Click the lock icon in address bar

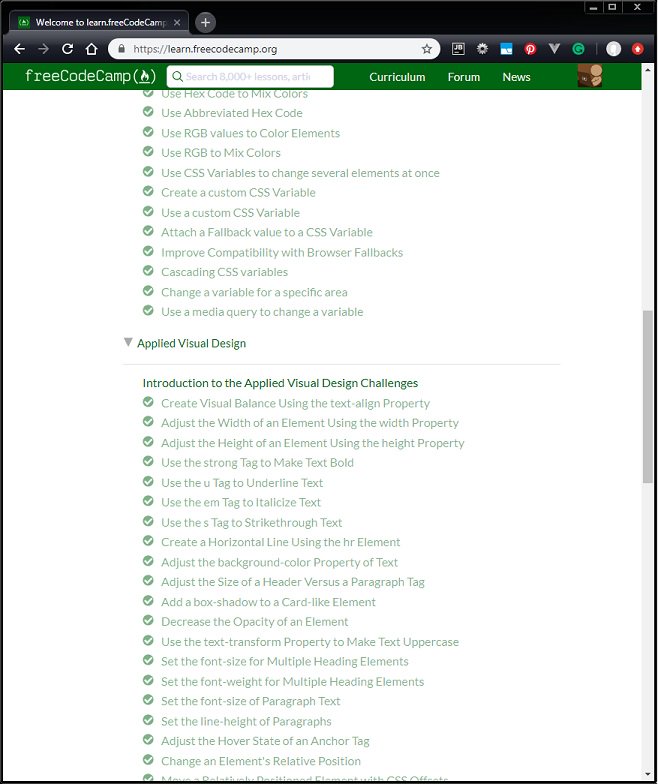[121, 49]
